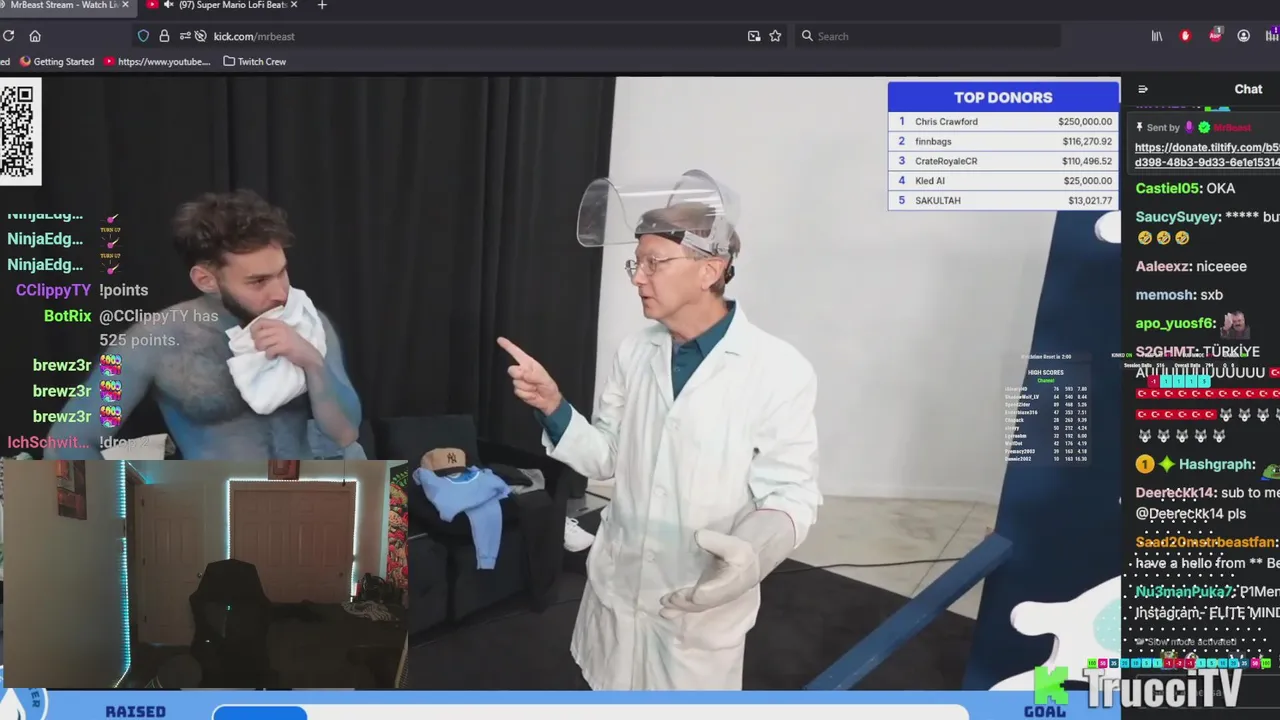This screenshot has width=1280, height=720.
Task: Click username Deereckk14 in chat
Action: [x=1176, y=493]
